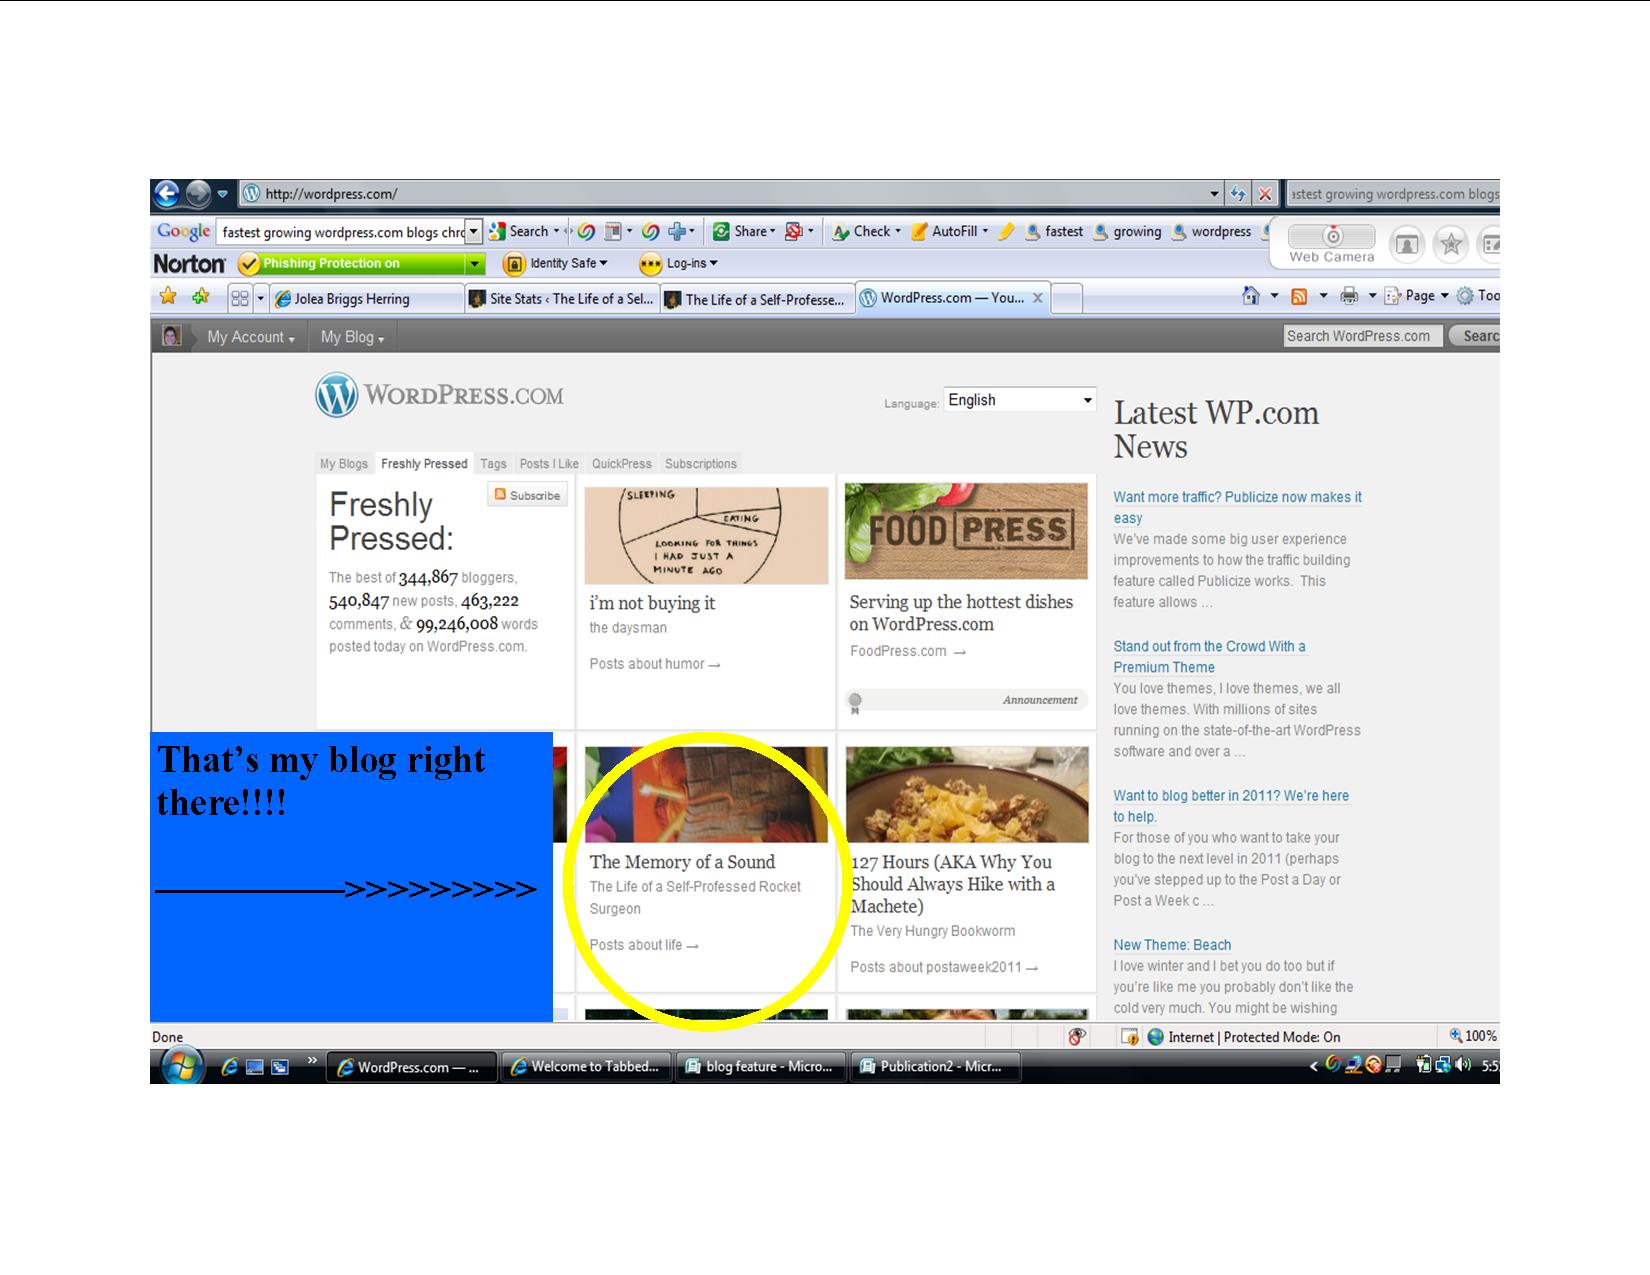The image size is (1650, 1275).
Task: Open "The Memory of a Sound" post link
Action: click(x=682, y=862)
